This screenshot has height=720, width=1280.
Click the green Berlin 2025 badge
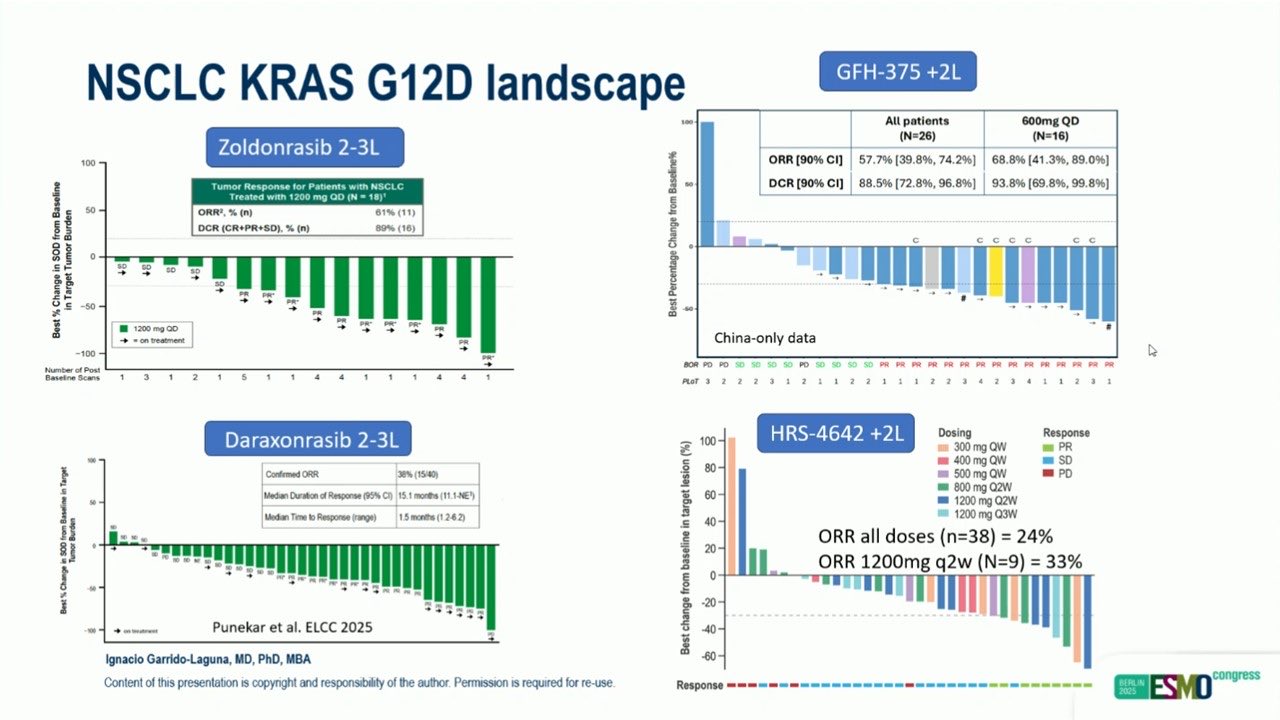tap(1131, 686)
